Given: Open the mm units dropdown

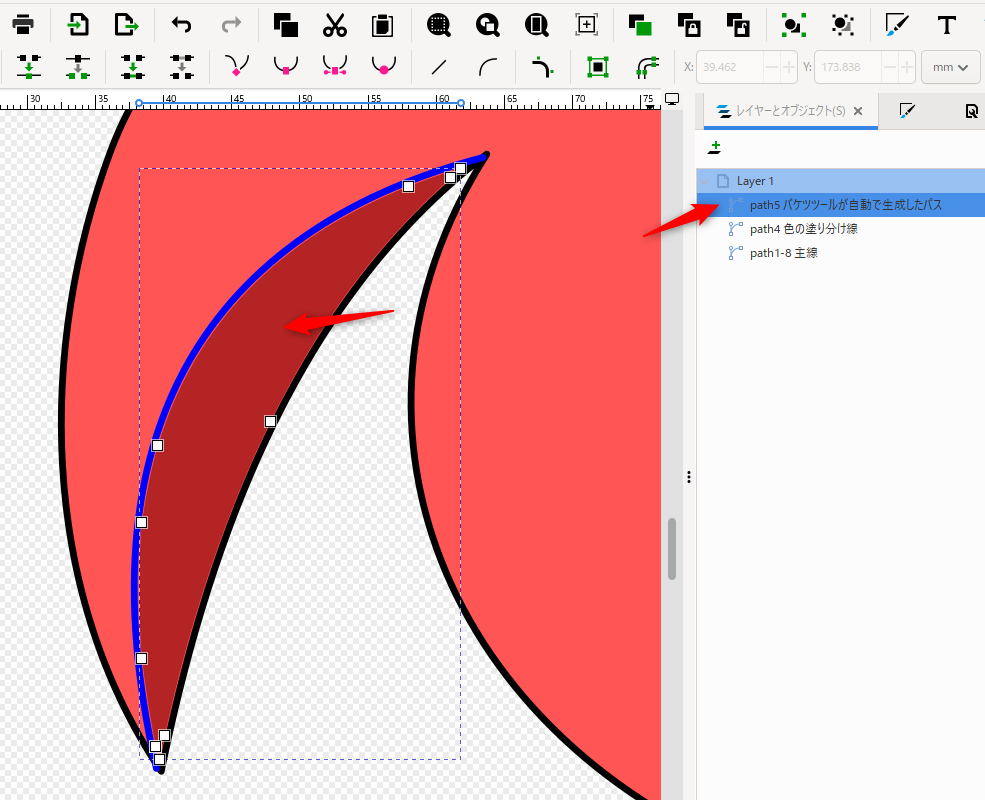Looking at the screenshot, I should coord(950,67).
